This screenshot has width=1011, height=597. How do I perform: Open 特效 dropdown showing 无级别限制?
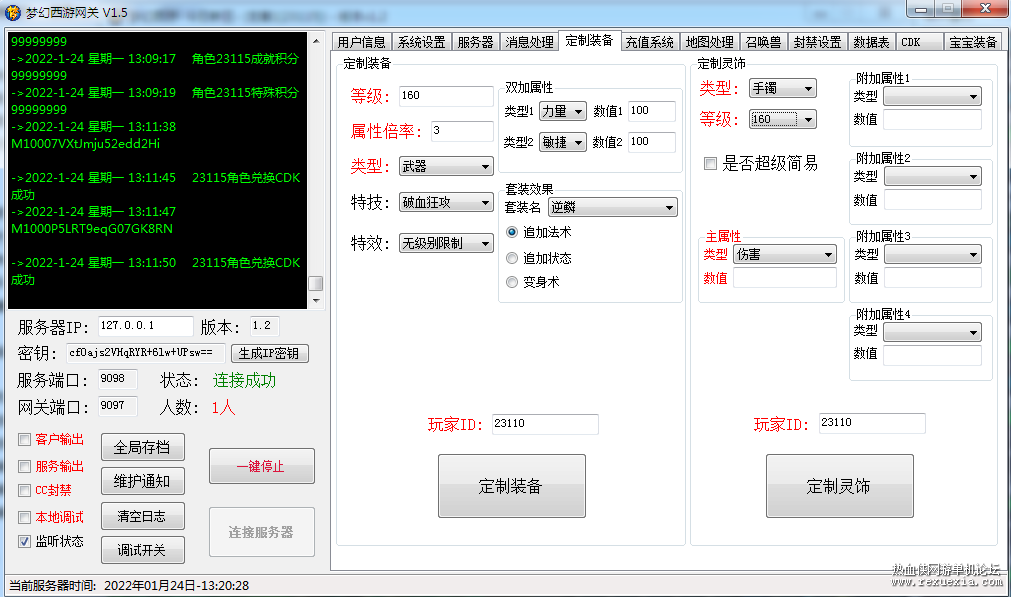pos(446,243)
